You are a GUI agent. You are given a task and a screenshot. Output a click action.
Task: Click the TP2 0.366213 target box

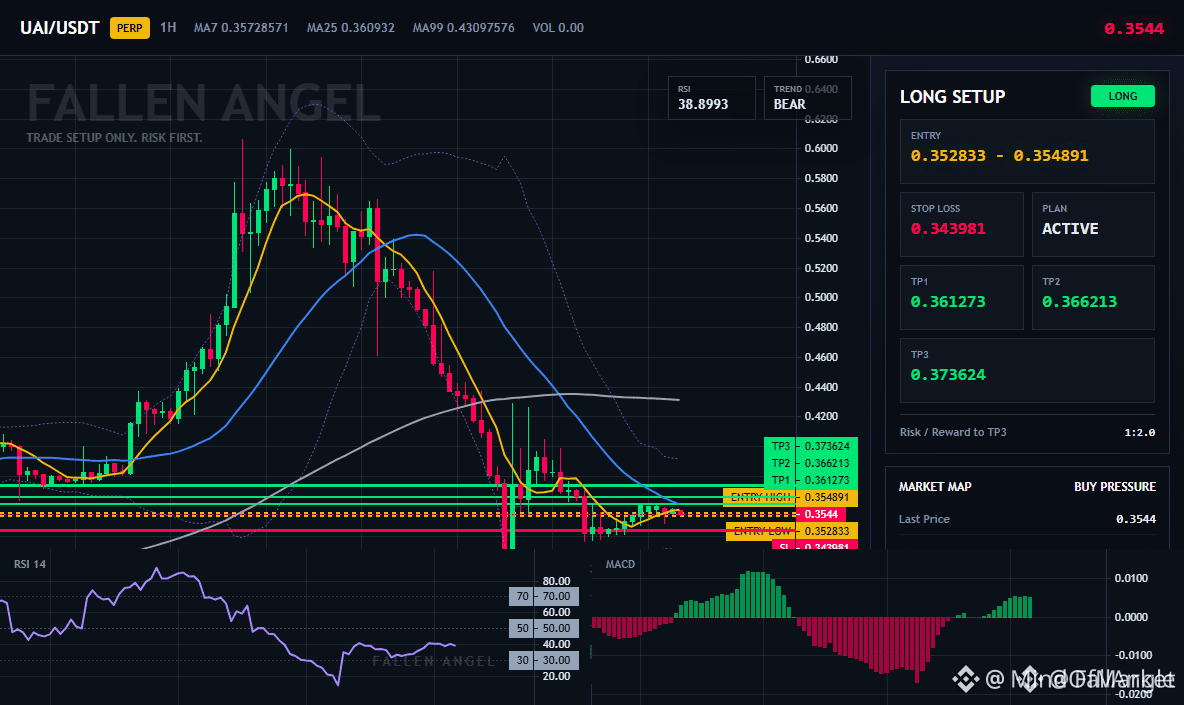click(x=1093, y=297)
